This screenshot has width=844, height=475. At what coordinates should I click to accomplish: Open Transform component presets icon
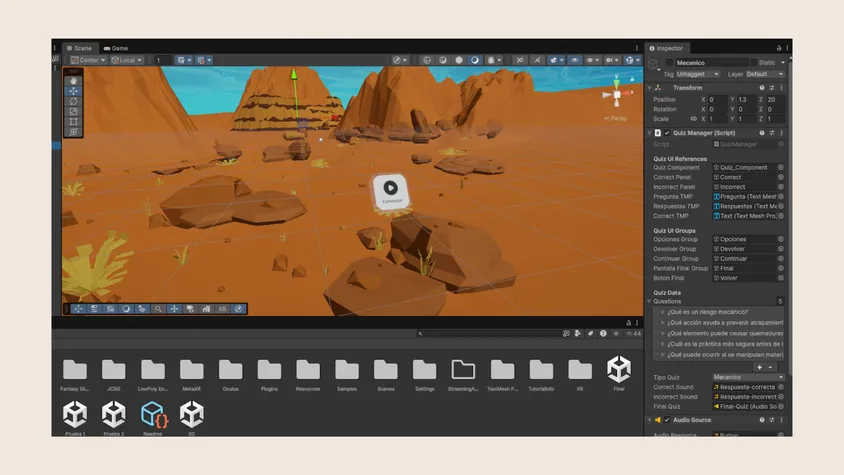pyautogui.click(x=771, y=88)
